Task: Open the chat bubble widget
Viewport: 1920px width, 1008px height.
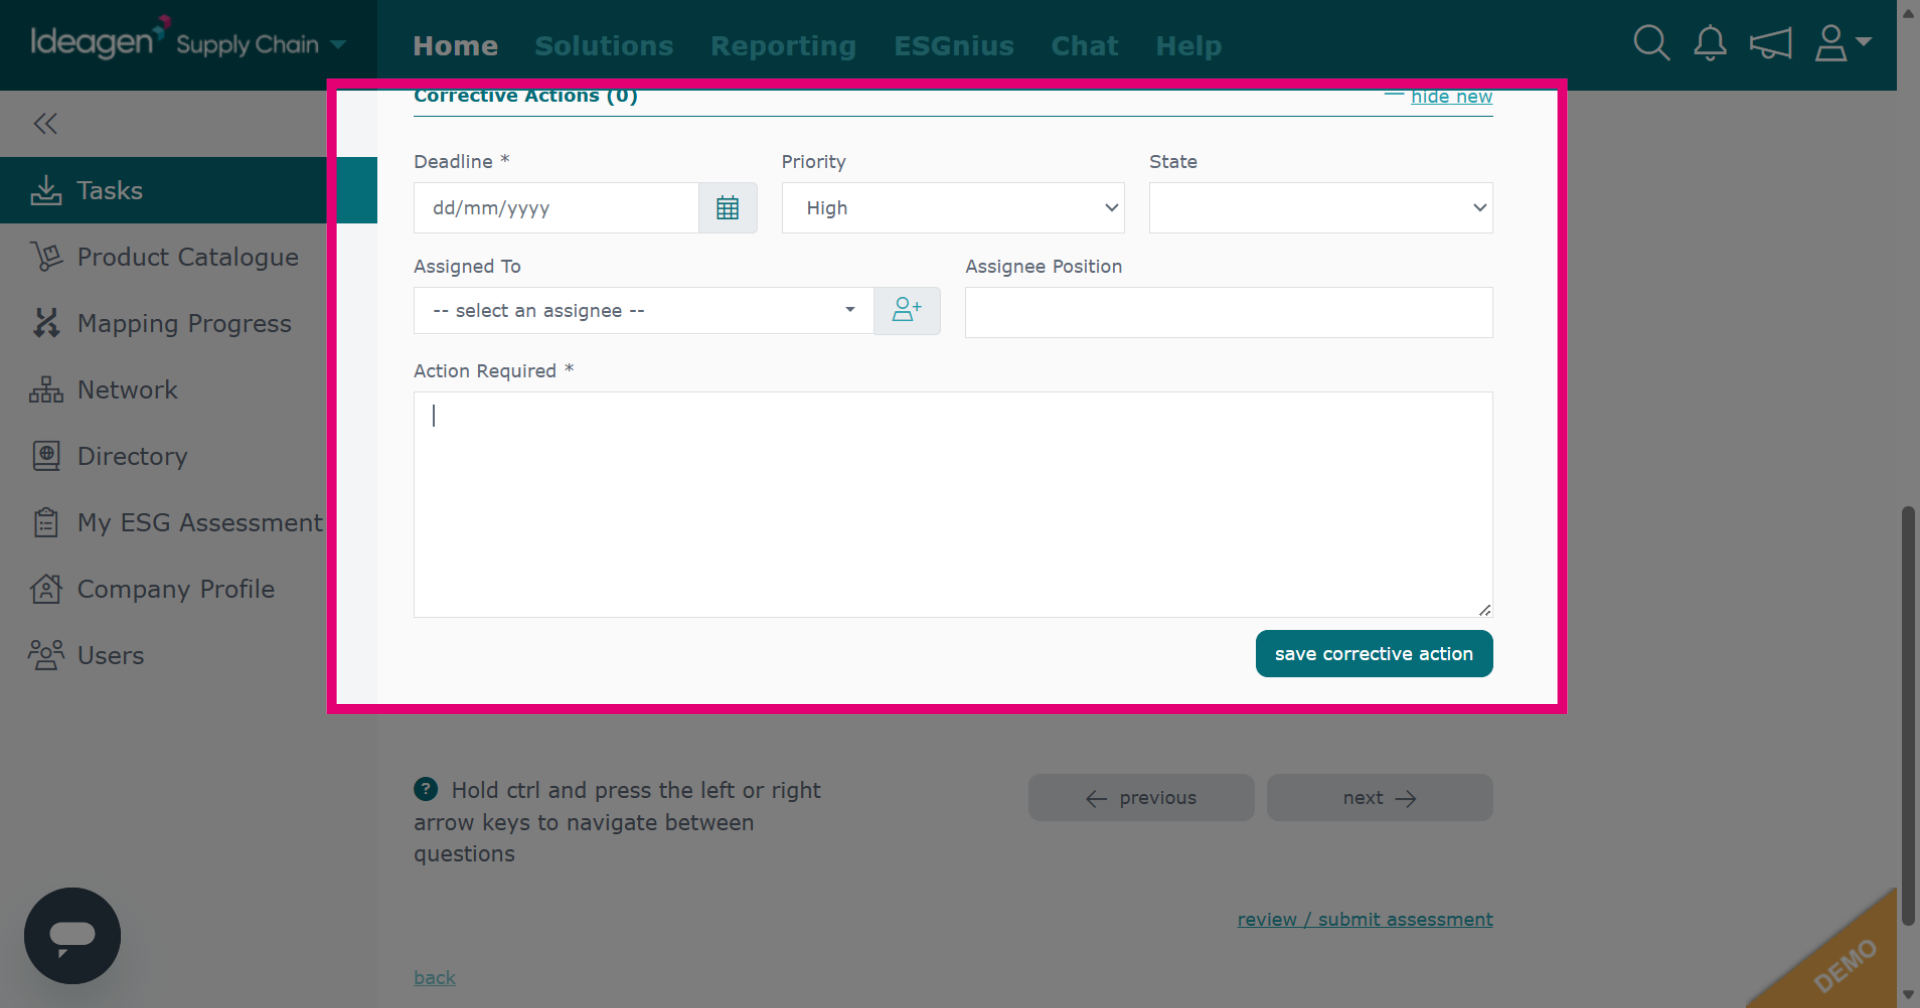Action: click(72, 935)
